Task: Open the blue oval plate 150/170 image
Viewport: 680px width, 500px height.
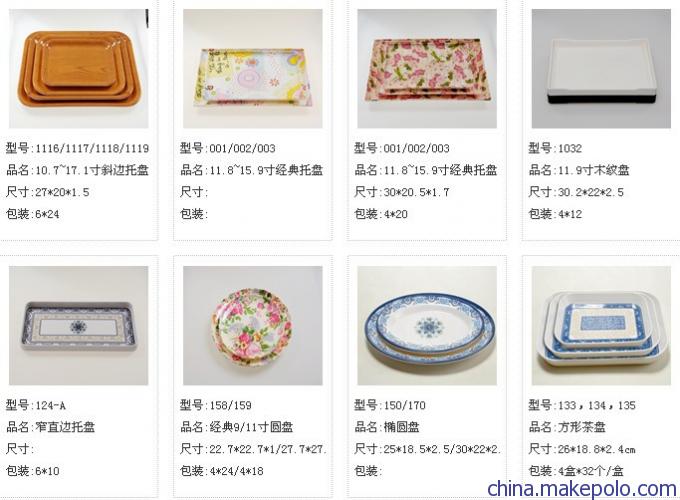Action: [x=427, y=326]
